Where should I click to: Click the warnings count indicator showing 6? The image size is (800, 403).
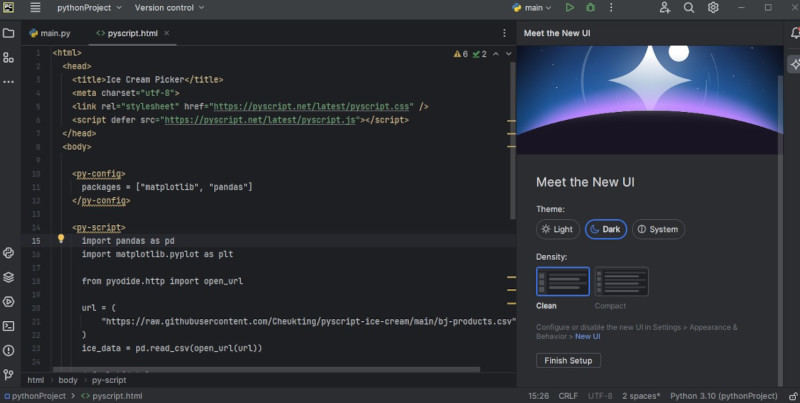(x=461, y=54)
